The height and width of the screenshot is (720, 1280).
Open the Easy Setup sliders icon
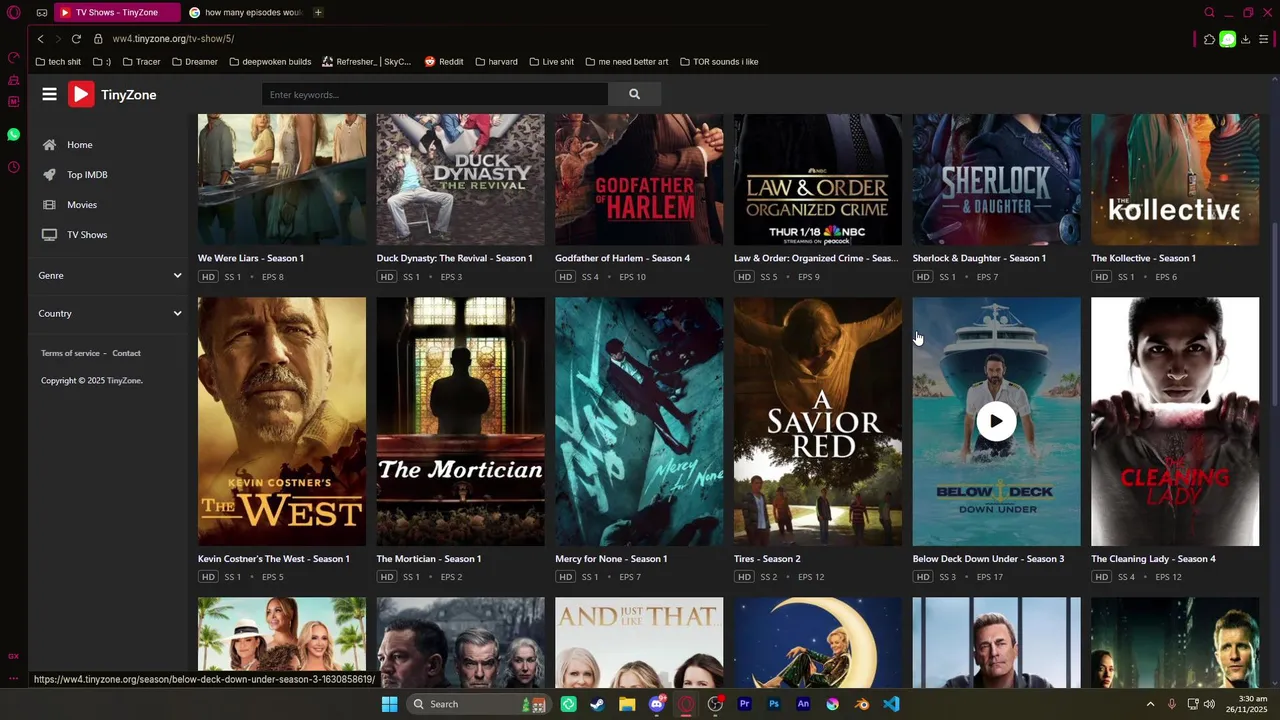(x=1264, y=39)
